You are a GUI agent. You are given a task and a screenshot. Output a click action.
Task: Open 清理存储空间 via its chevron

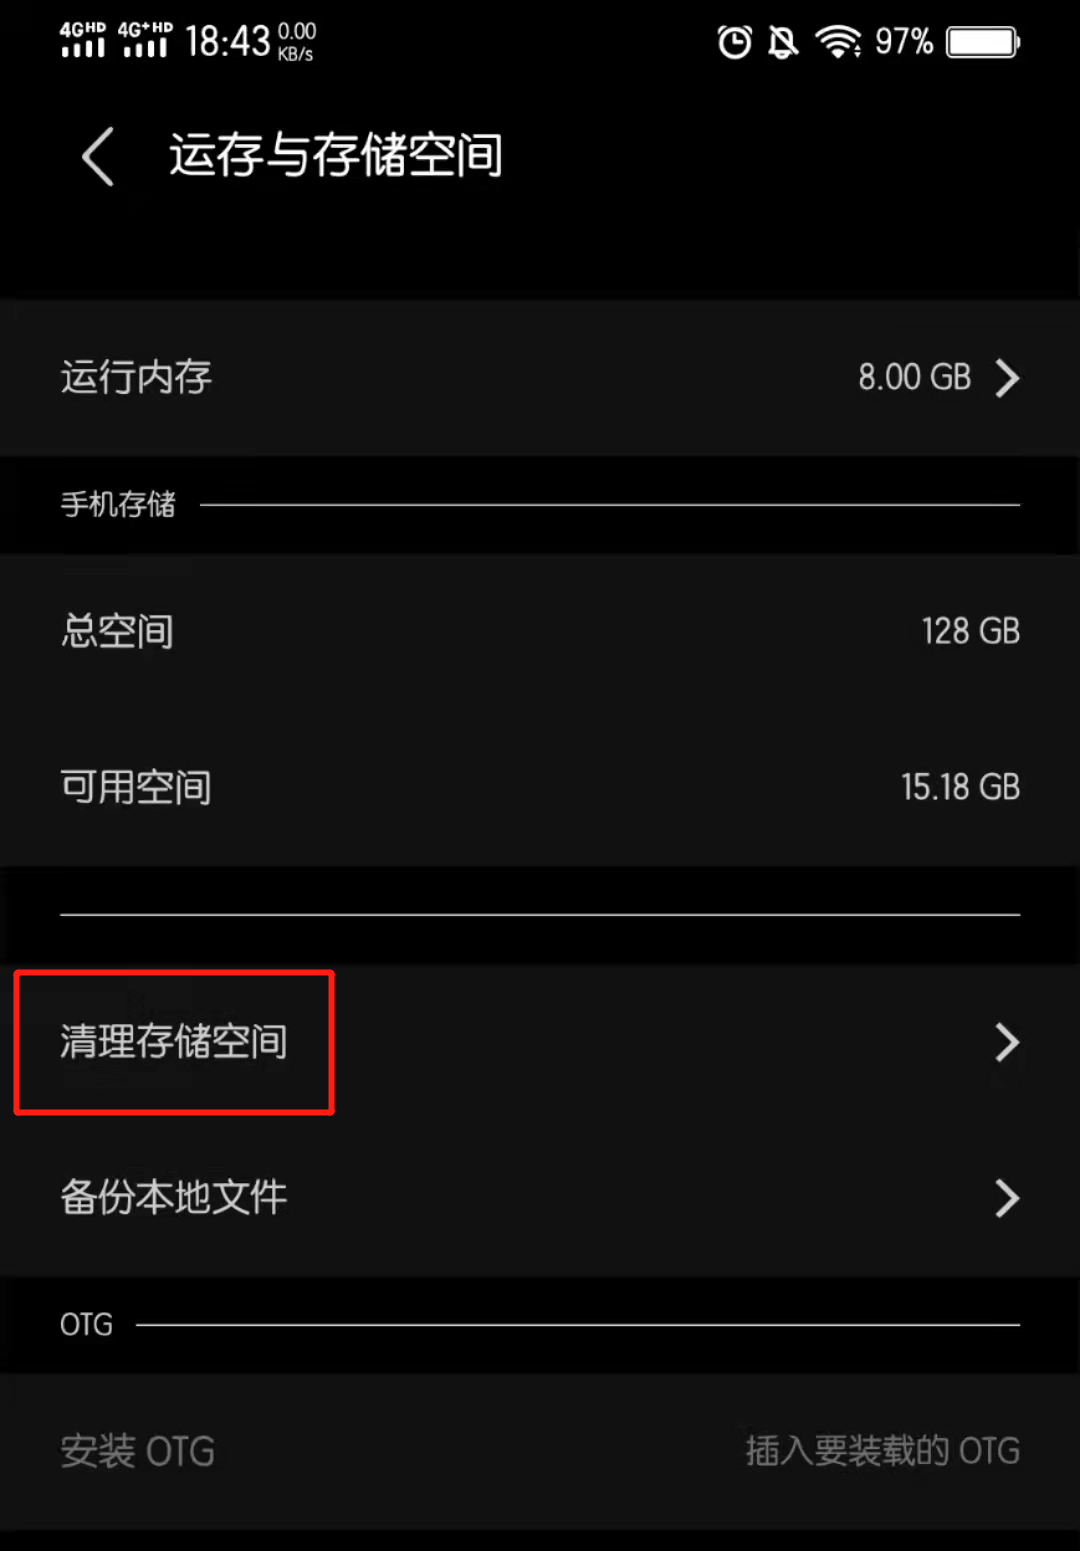[x=1007, y=1042]
